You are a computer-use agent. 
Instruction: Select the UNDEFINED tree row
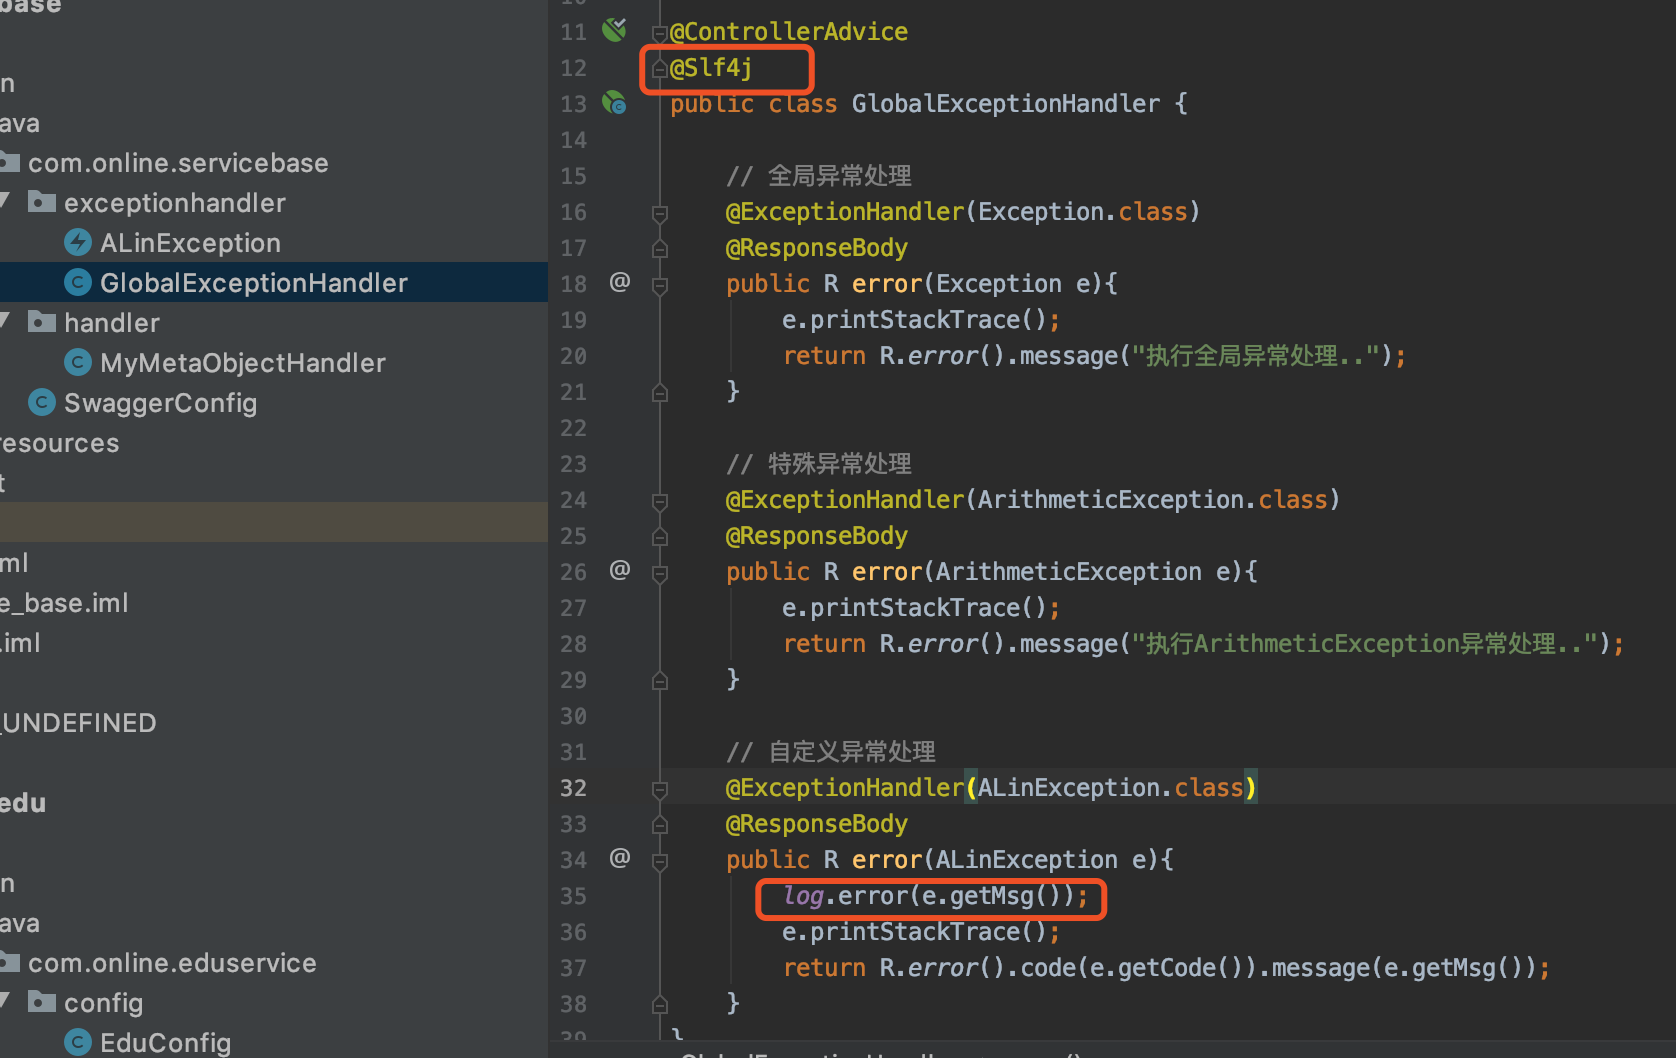(274, 722)
